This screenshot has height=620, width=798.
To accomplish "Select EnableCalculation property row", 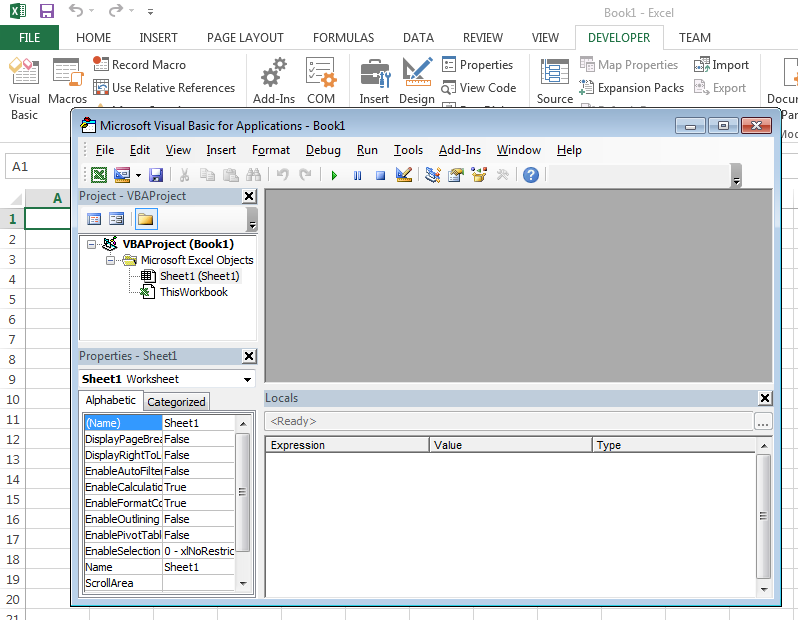I will [x=159, y=487].
